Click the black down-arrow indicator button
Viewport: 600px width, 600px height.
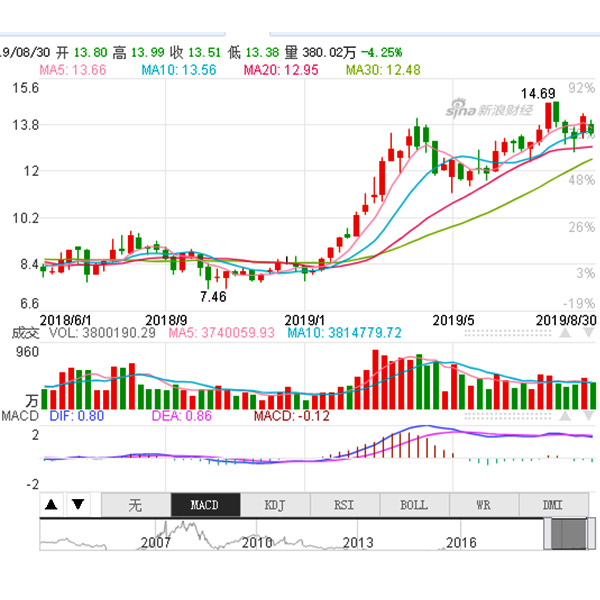click(78, 505)
